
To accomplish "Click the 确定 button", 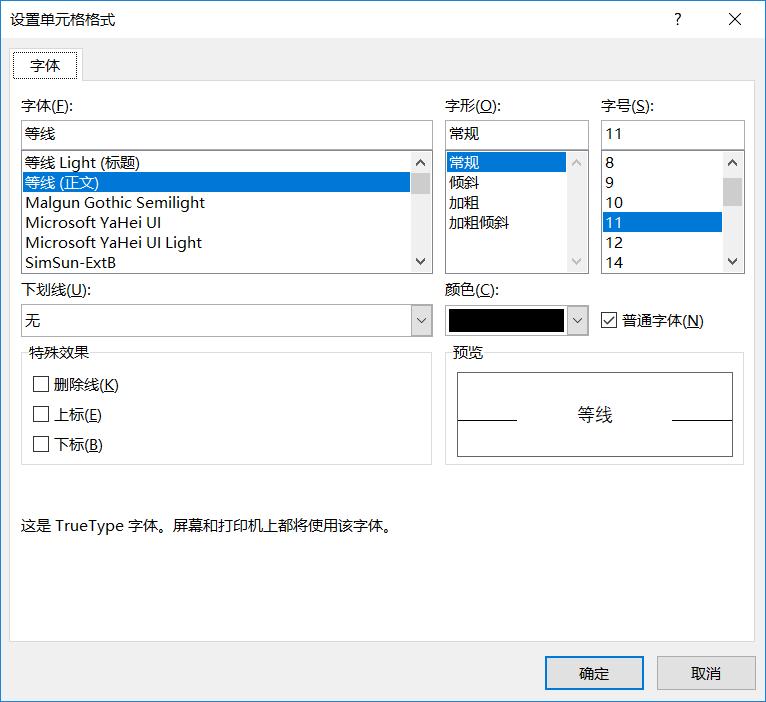I will (594, 673).
